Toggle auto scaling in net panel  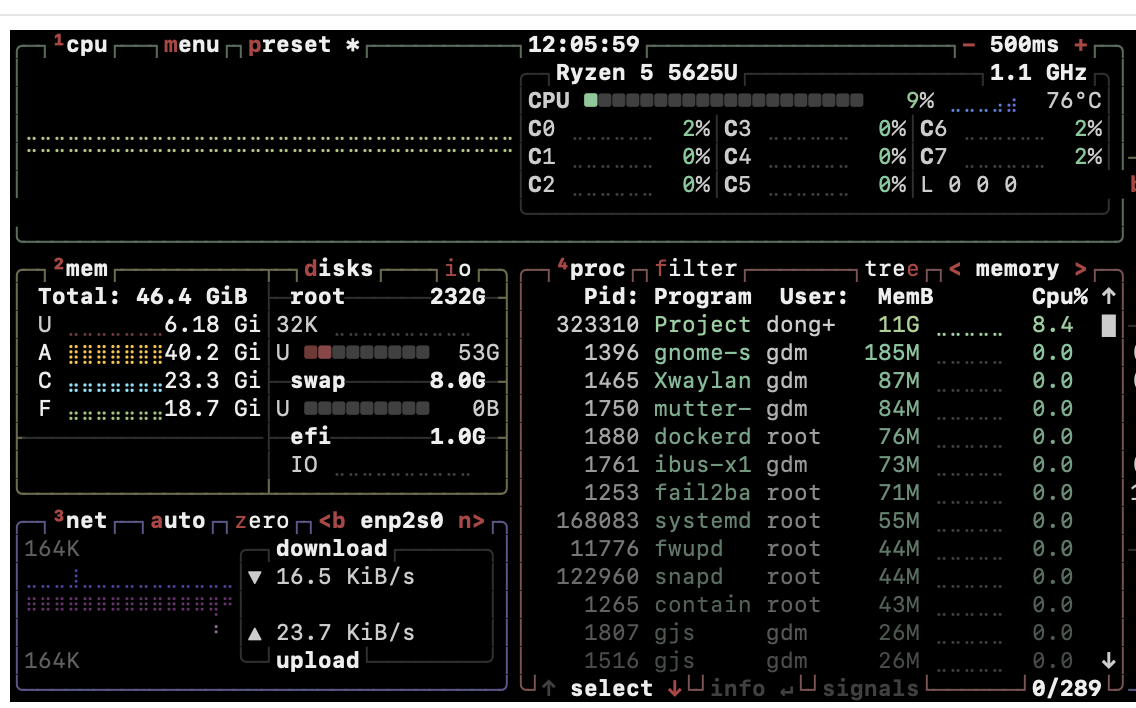[178, 521]
